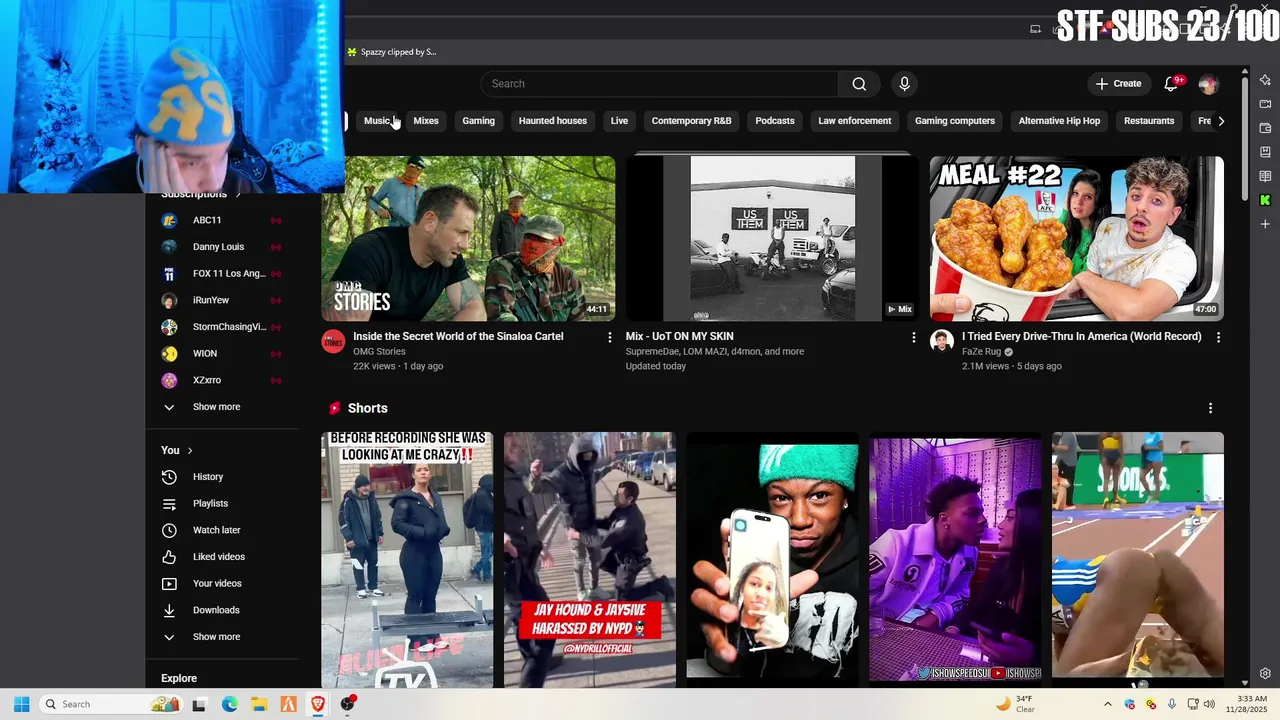Open the green Kick sidebar shortcut

[x=1265, y=200]
